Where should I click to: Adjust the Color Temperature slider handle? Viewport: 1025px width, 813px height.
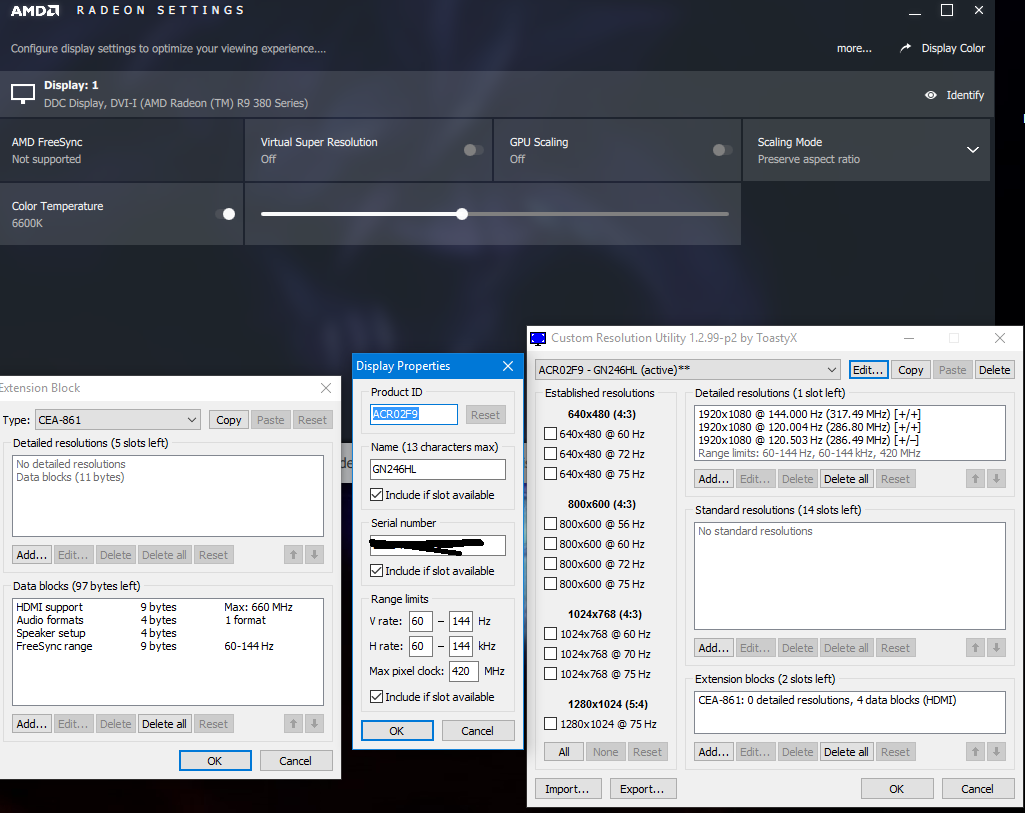[462, 214]
